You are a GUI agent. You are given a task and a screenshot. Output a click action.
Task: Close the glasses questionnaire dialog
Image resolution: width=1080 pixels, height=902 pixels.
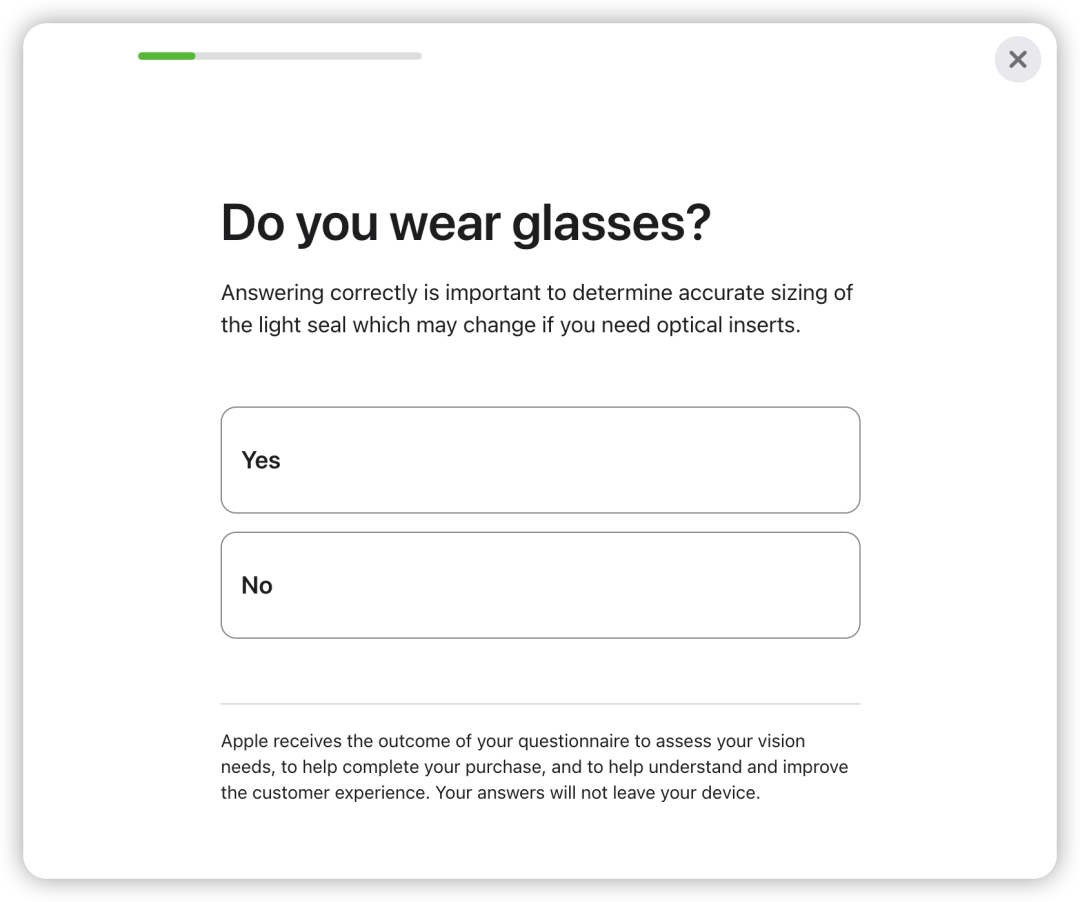coord(1017,60)
